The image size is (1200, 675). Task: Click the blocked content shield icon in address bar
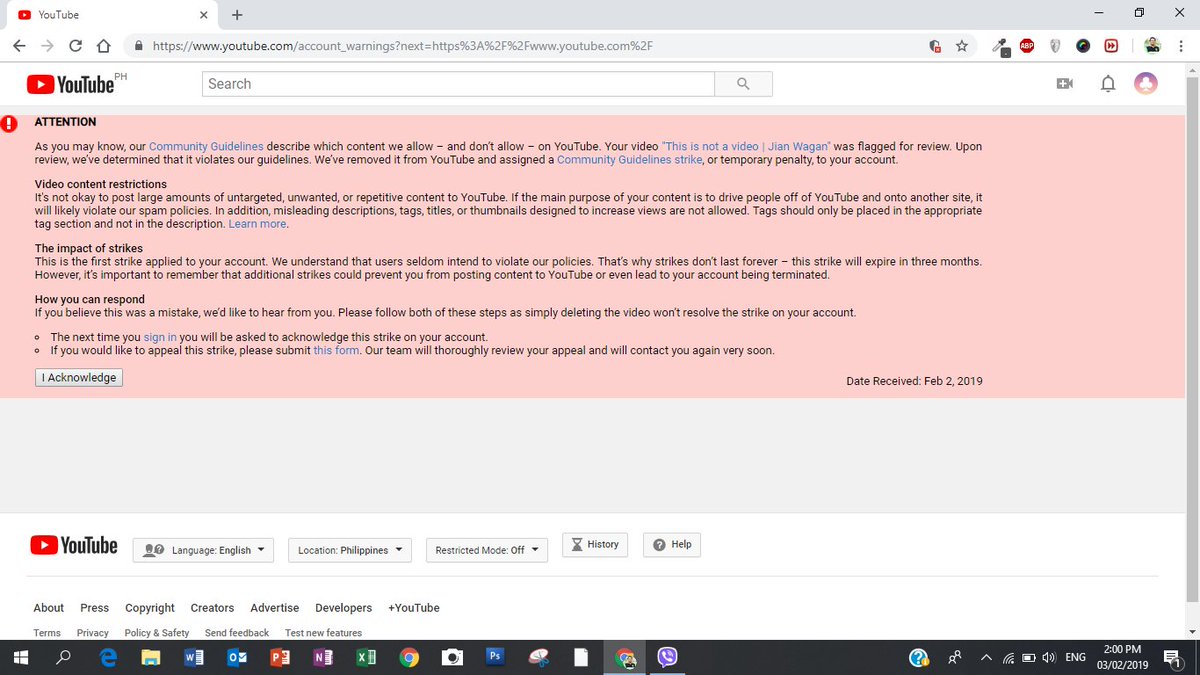coord(935,46)
